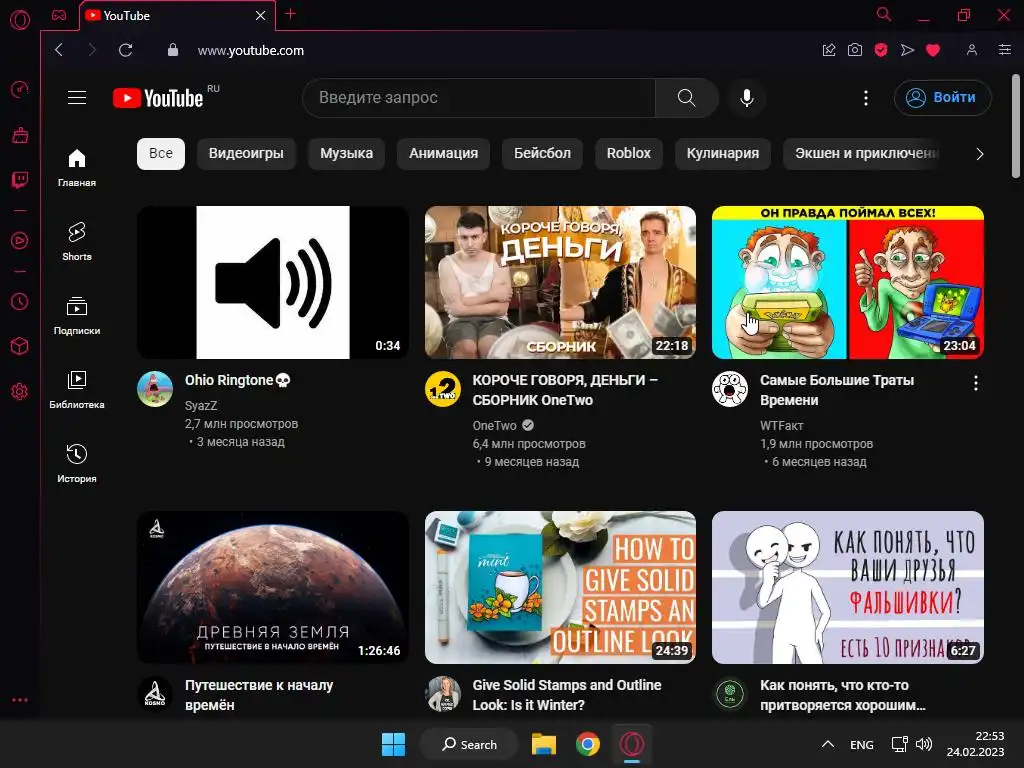The height and width of the screenshot is (768, 1024).
Task: Switch to the YouTube browser tab
Action: click(176, 16)
